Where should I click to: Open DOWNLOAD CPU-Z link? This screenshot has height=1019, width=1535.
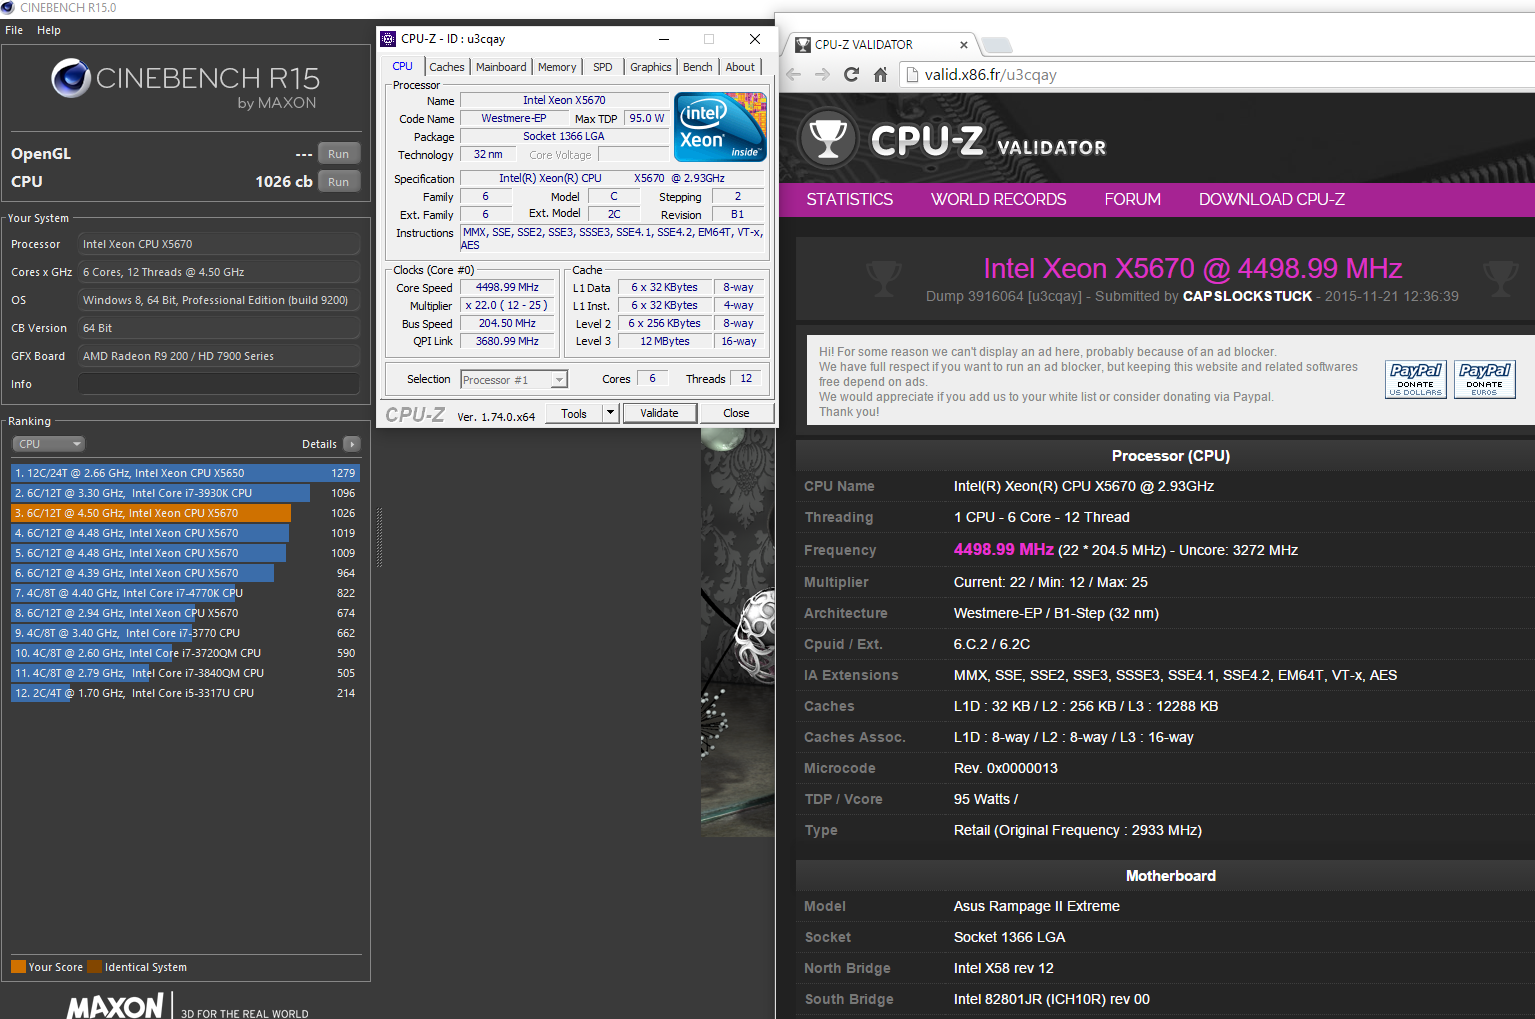point(1272,199)
